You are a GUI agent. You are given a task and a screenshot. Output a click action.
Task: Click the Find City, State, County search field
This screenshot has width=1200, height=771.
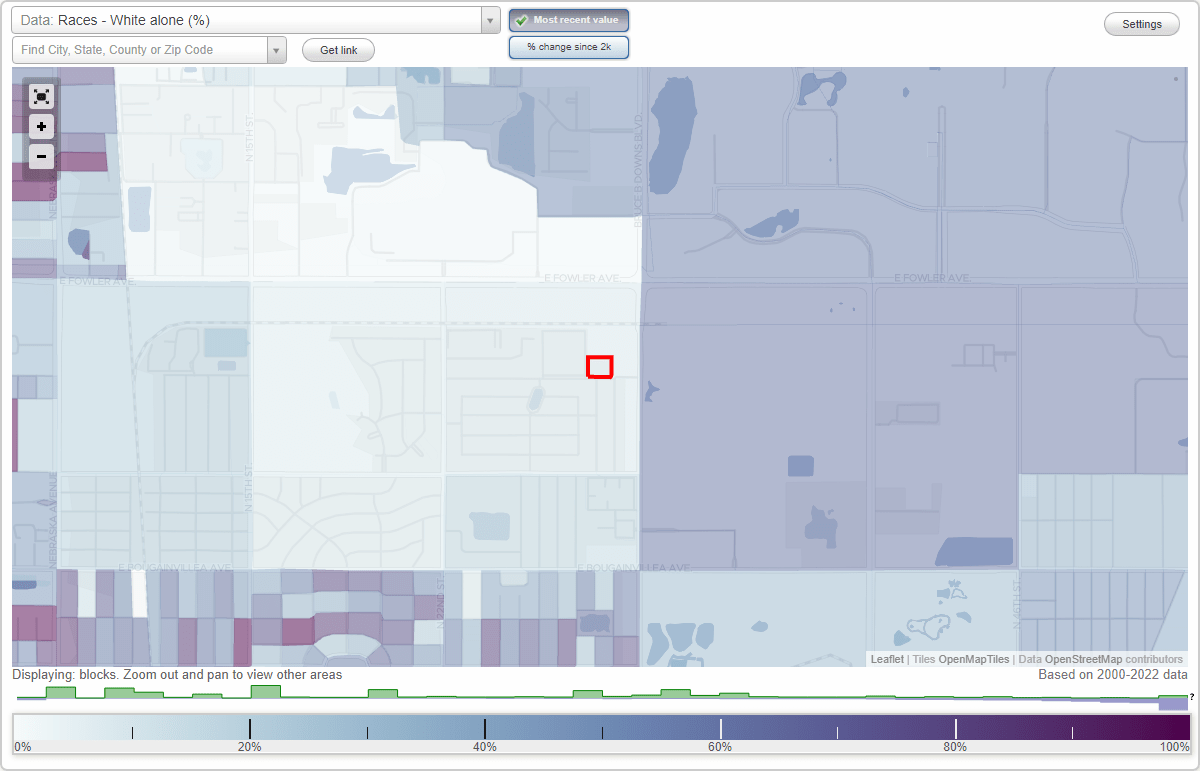click(x=140, y=50)
